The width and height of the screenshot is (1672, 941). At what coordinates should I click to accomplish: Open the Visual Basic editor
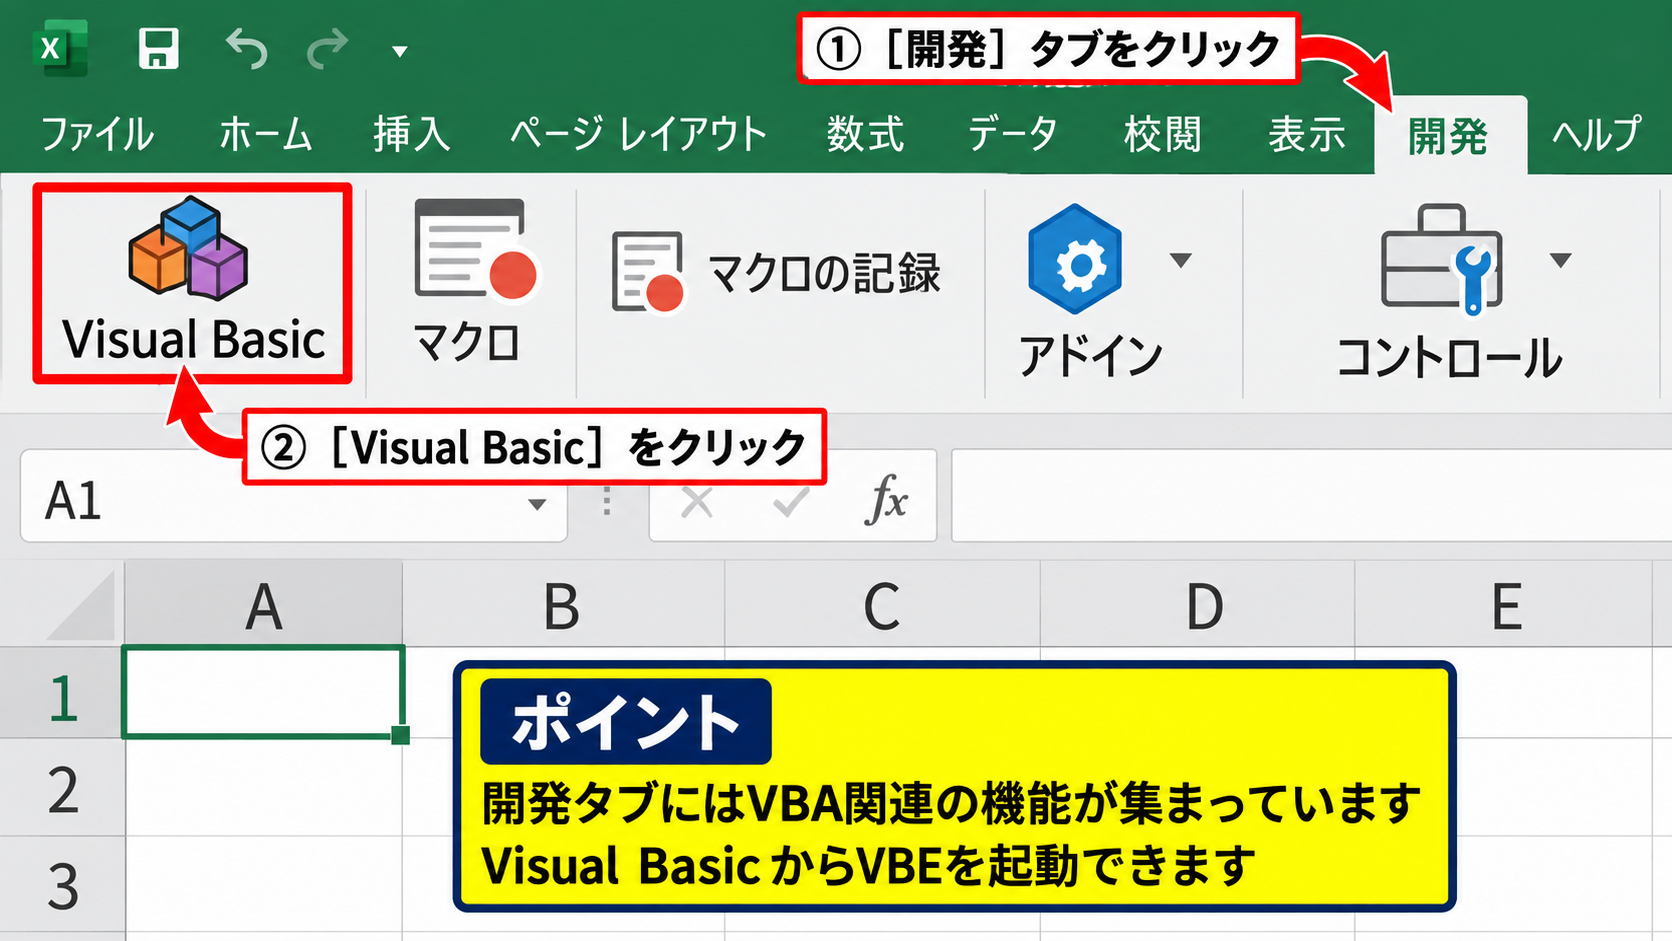tap(192, 282)
